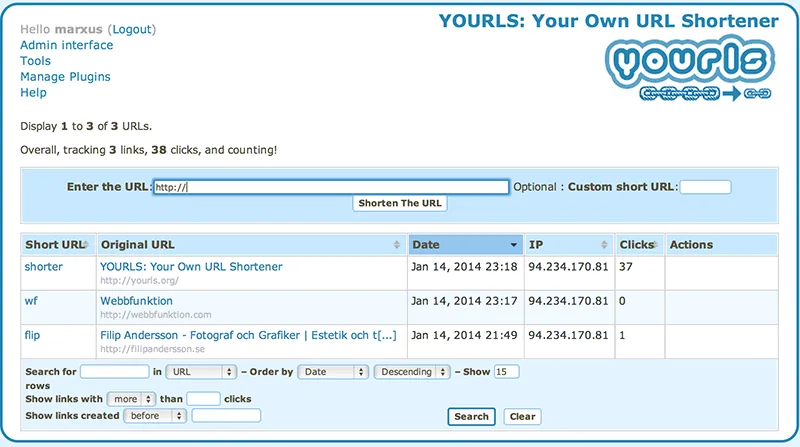
Task: Click date Jan 14, 2014 23:18 cell
Action: point(464,267)
